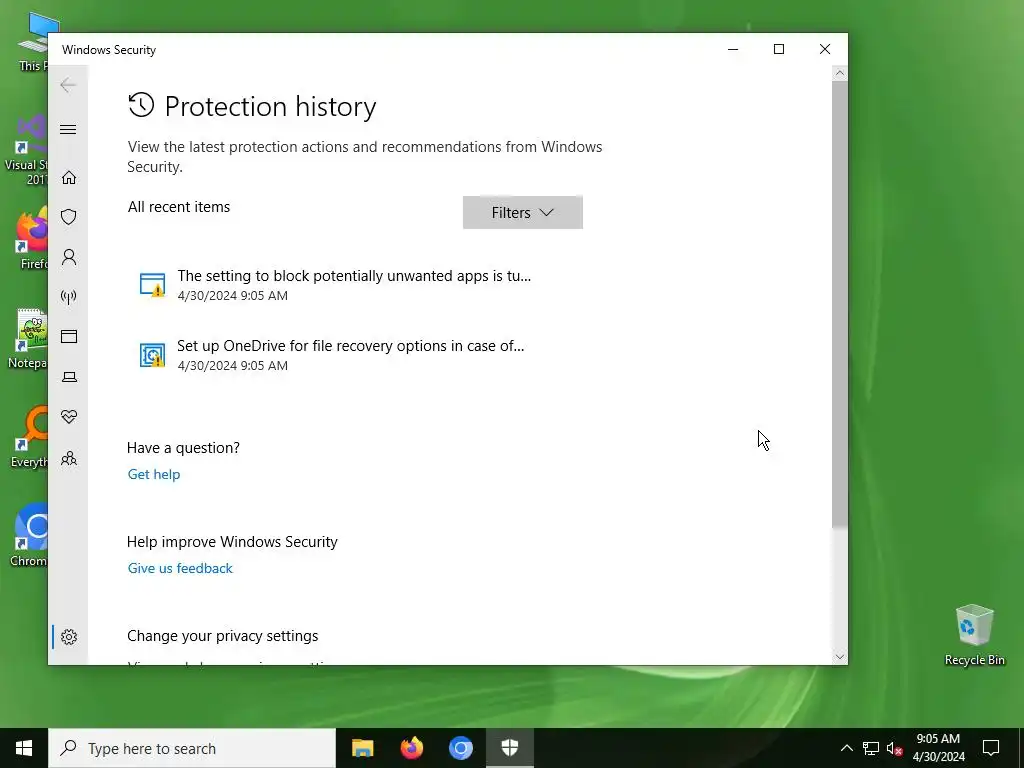
Task: Open Settings gear in the sidebar
Action: click(x=69, y=637)
